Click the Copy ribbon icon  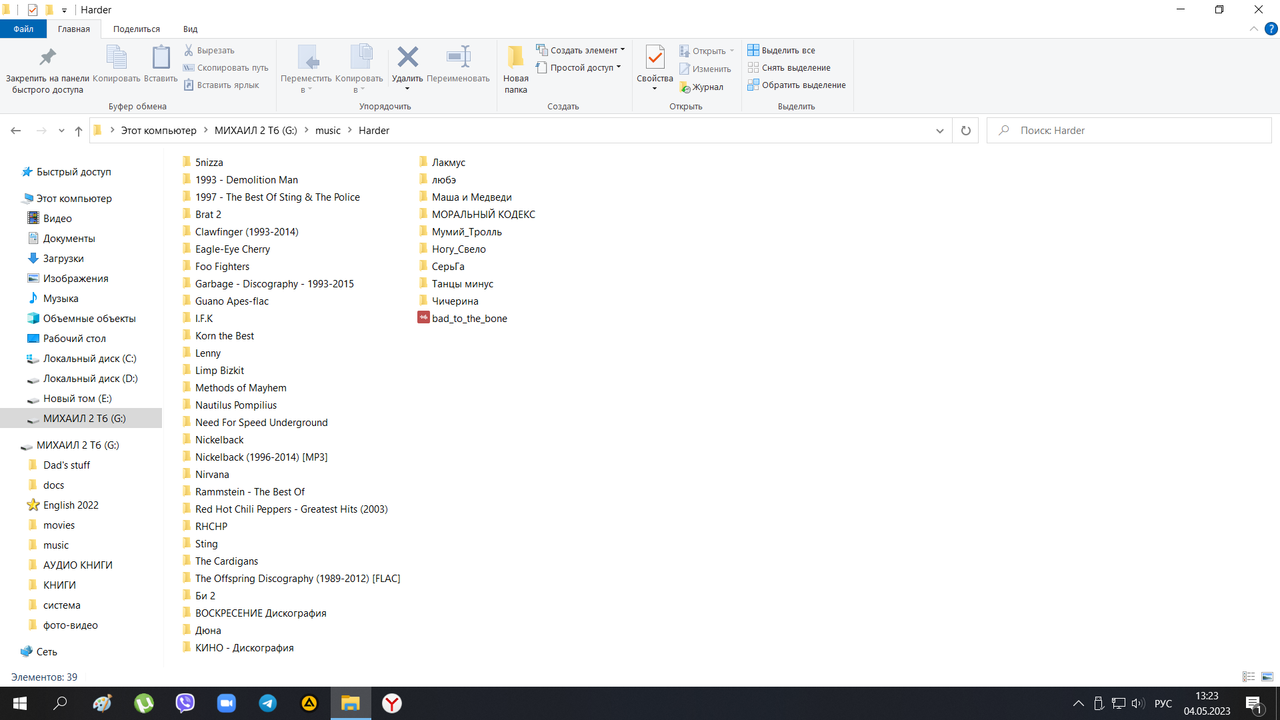click(116, 57)
